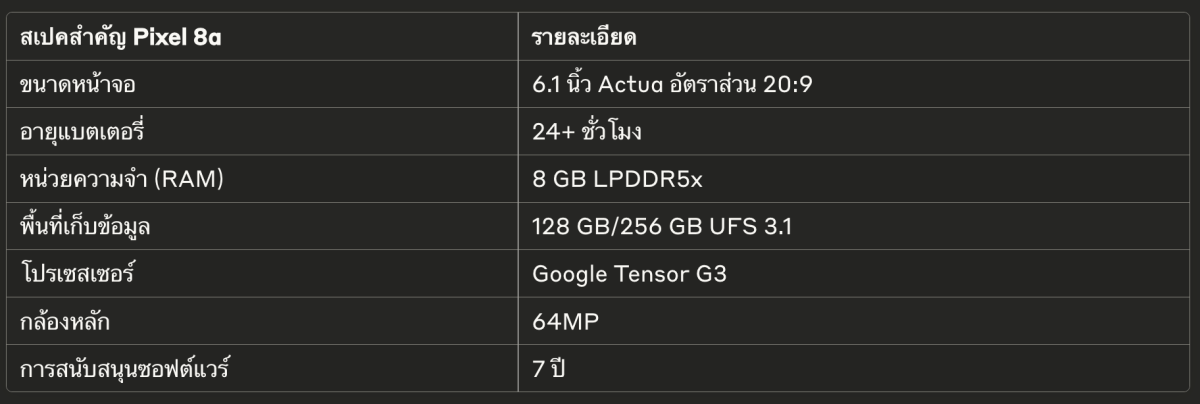Click the word Actua in screen size
1200x404 pixels.
630,85
